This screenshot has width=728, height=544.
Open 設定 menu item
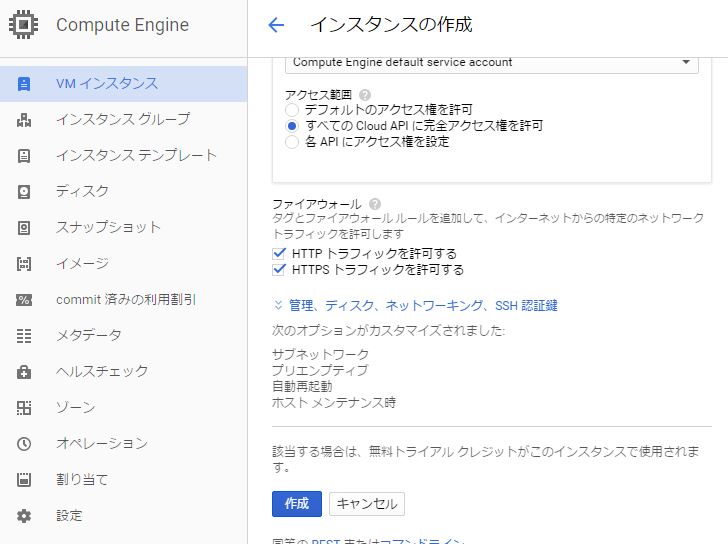(x=124, y=516)
